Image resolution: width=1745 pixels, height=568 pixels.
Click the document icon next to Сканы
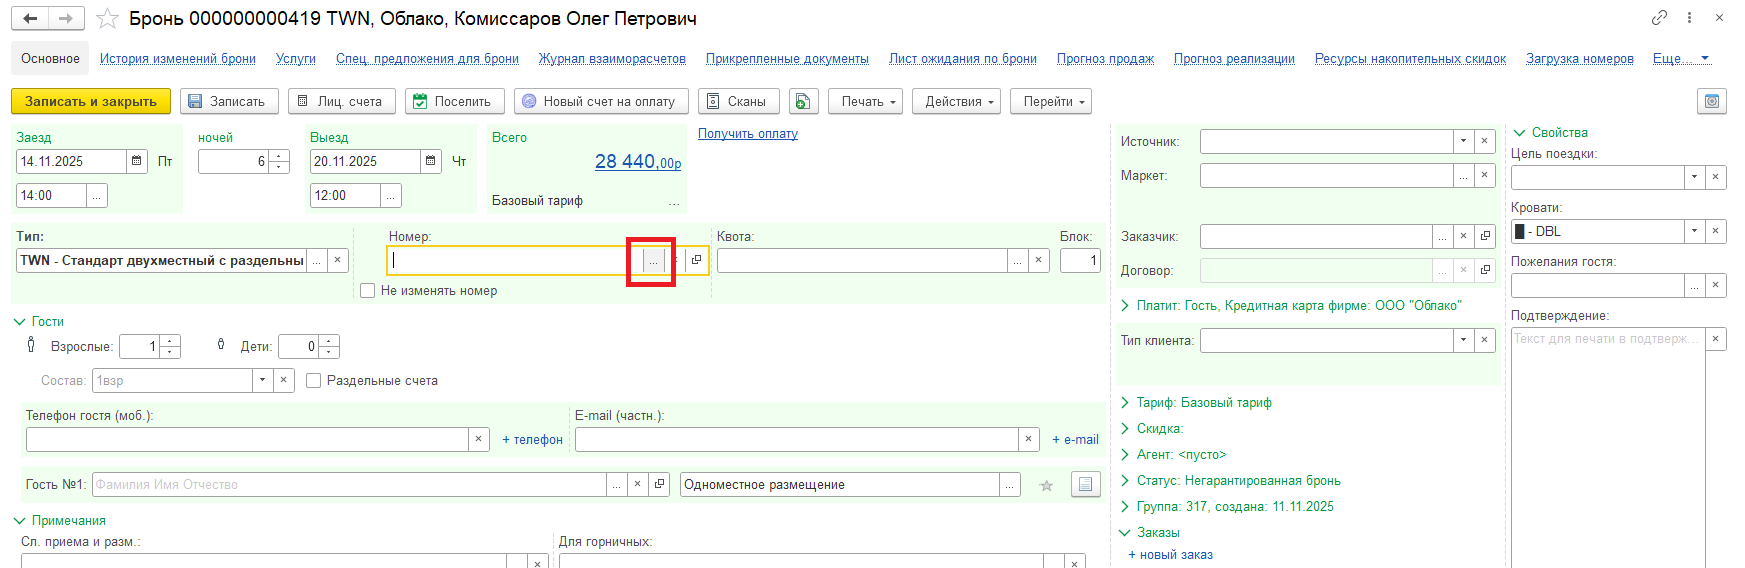click(804, 101)
